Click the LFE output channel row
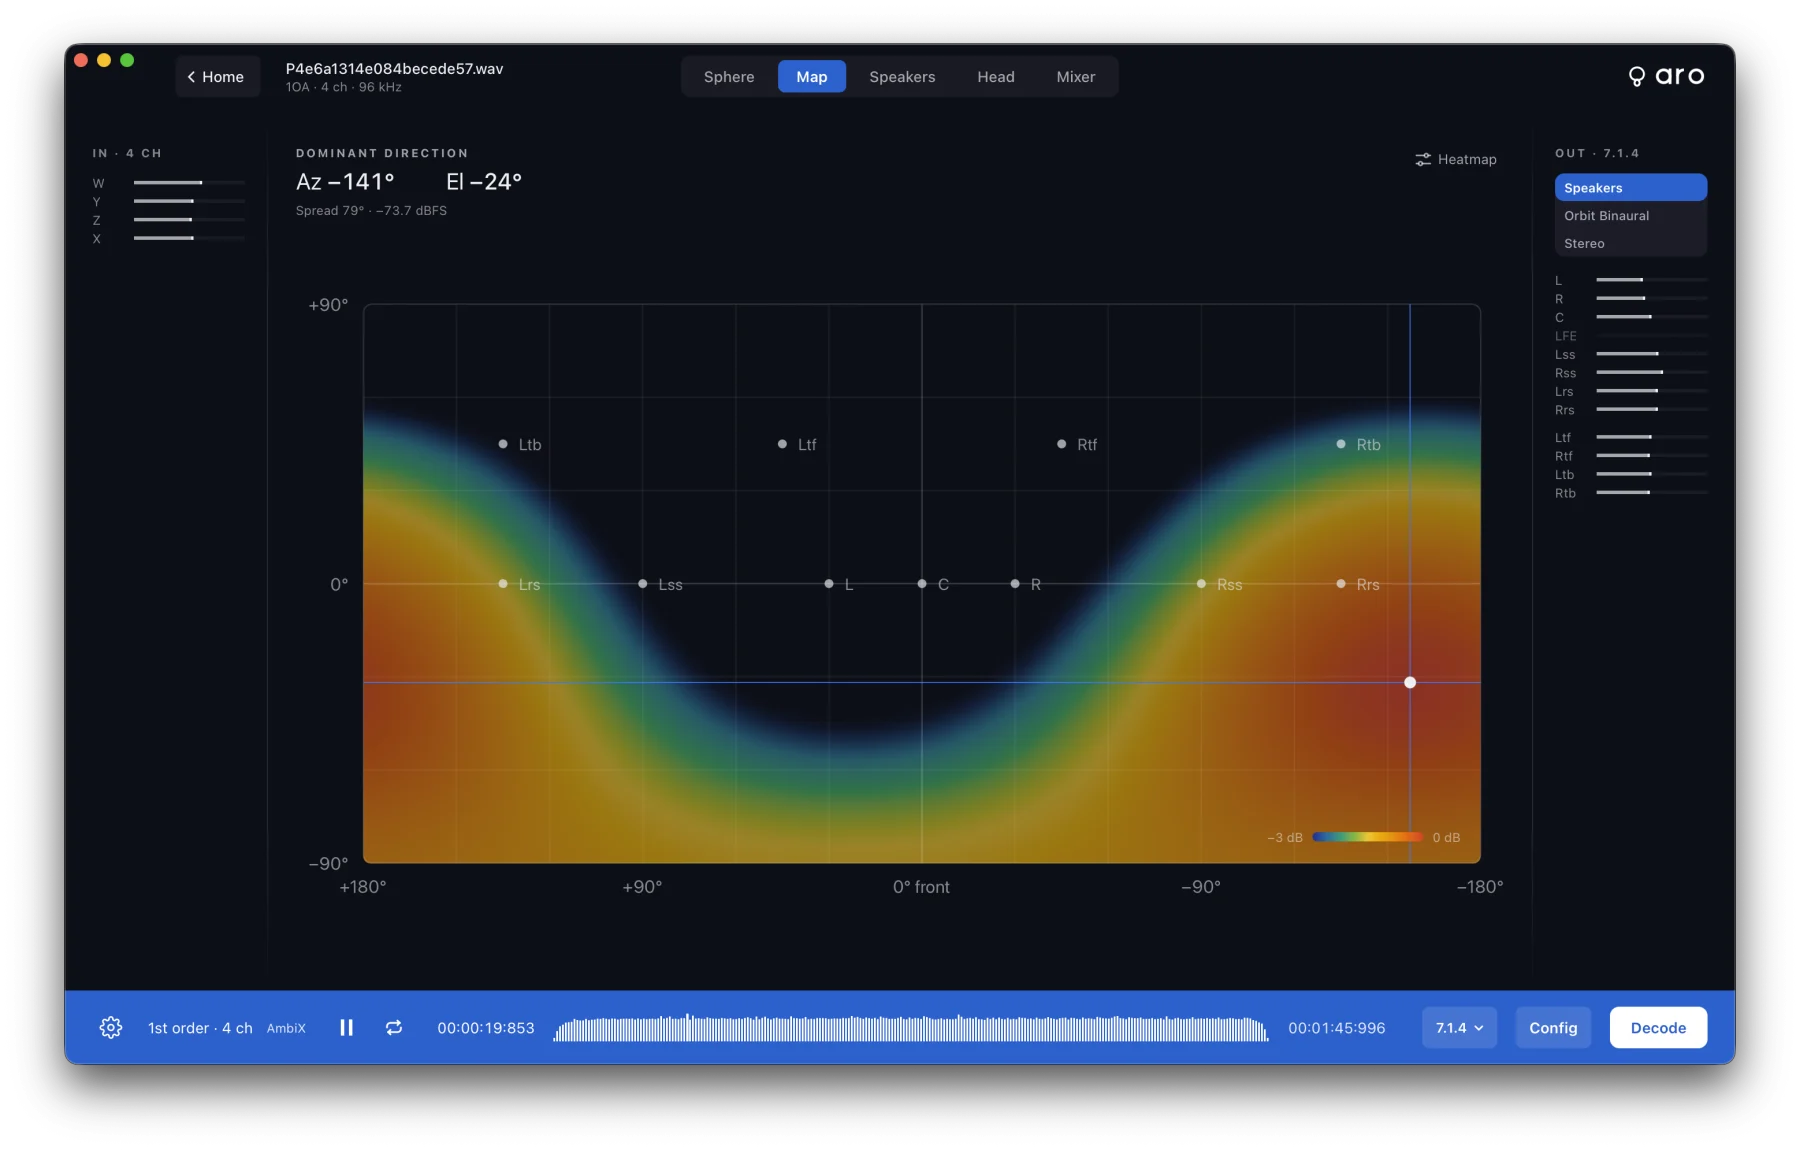 tap(1630, 336)
